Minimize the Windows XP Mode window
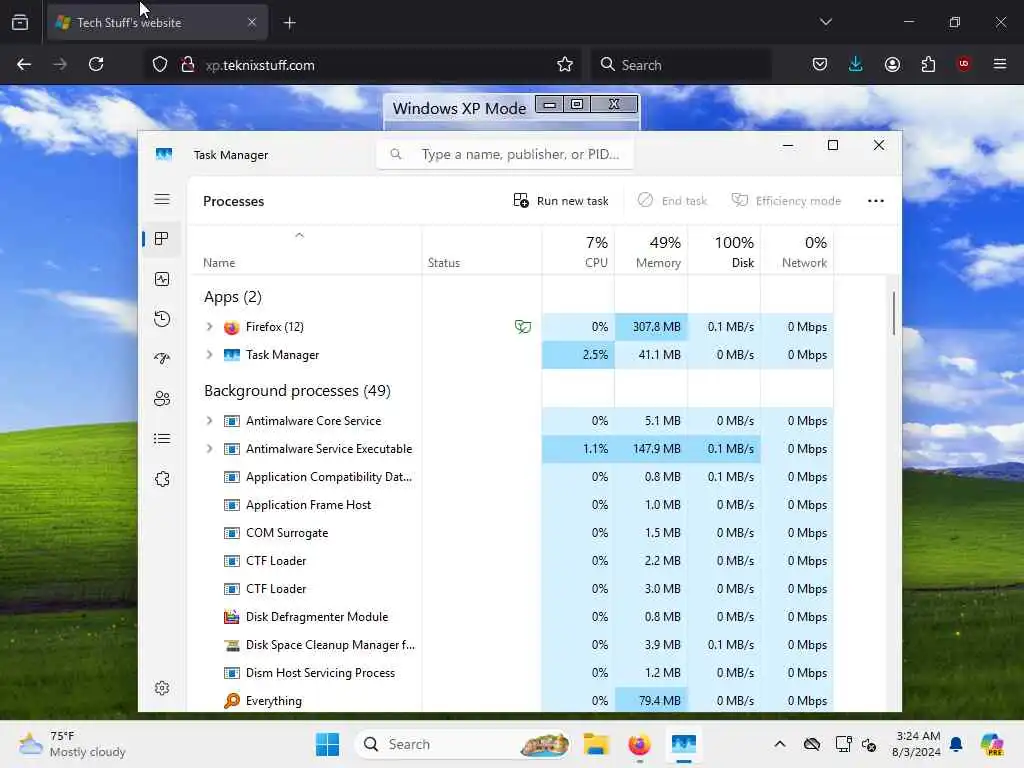1024x768 pixels. [550, 104]
